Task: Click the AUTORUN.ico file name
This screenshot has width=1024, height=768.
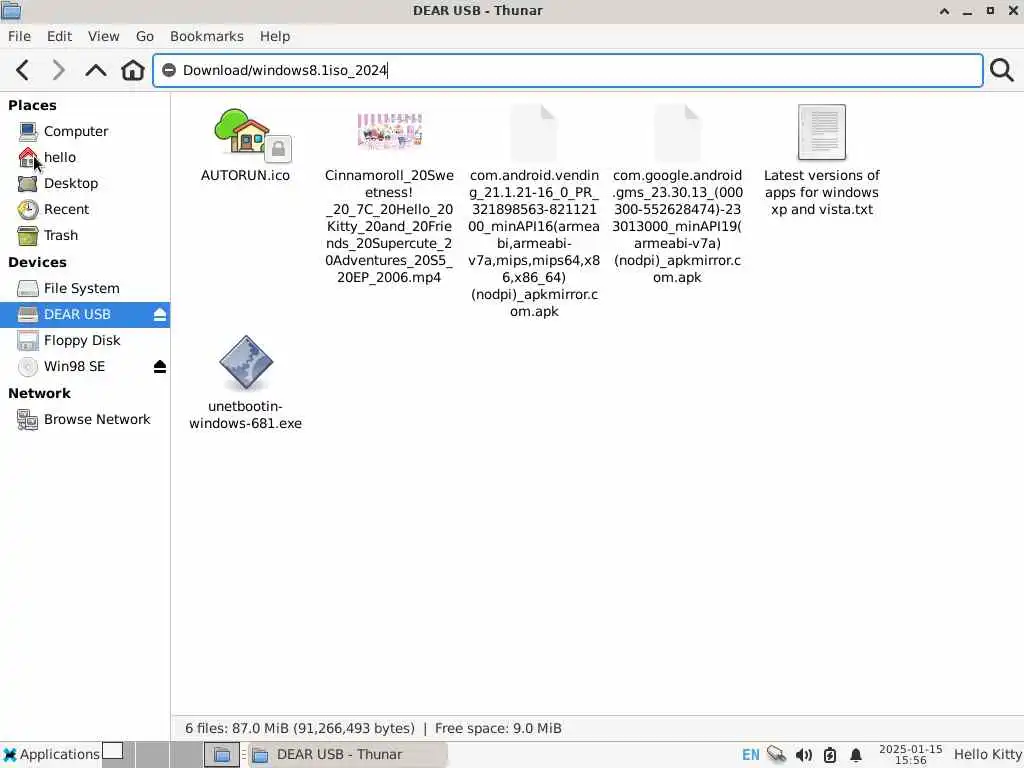Action: point(246,176)
